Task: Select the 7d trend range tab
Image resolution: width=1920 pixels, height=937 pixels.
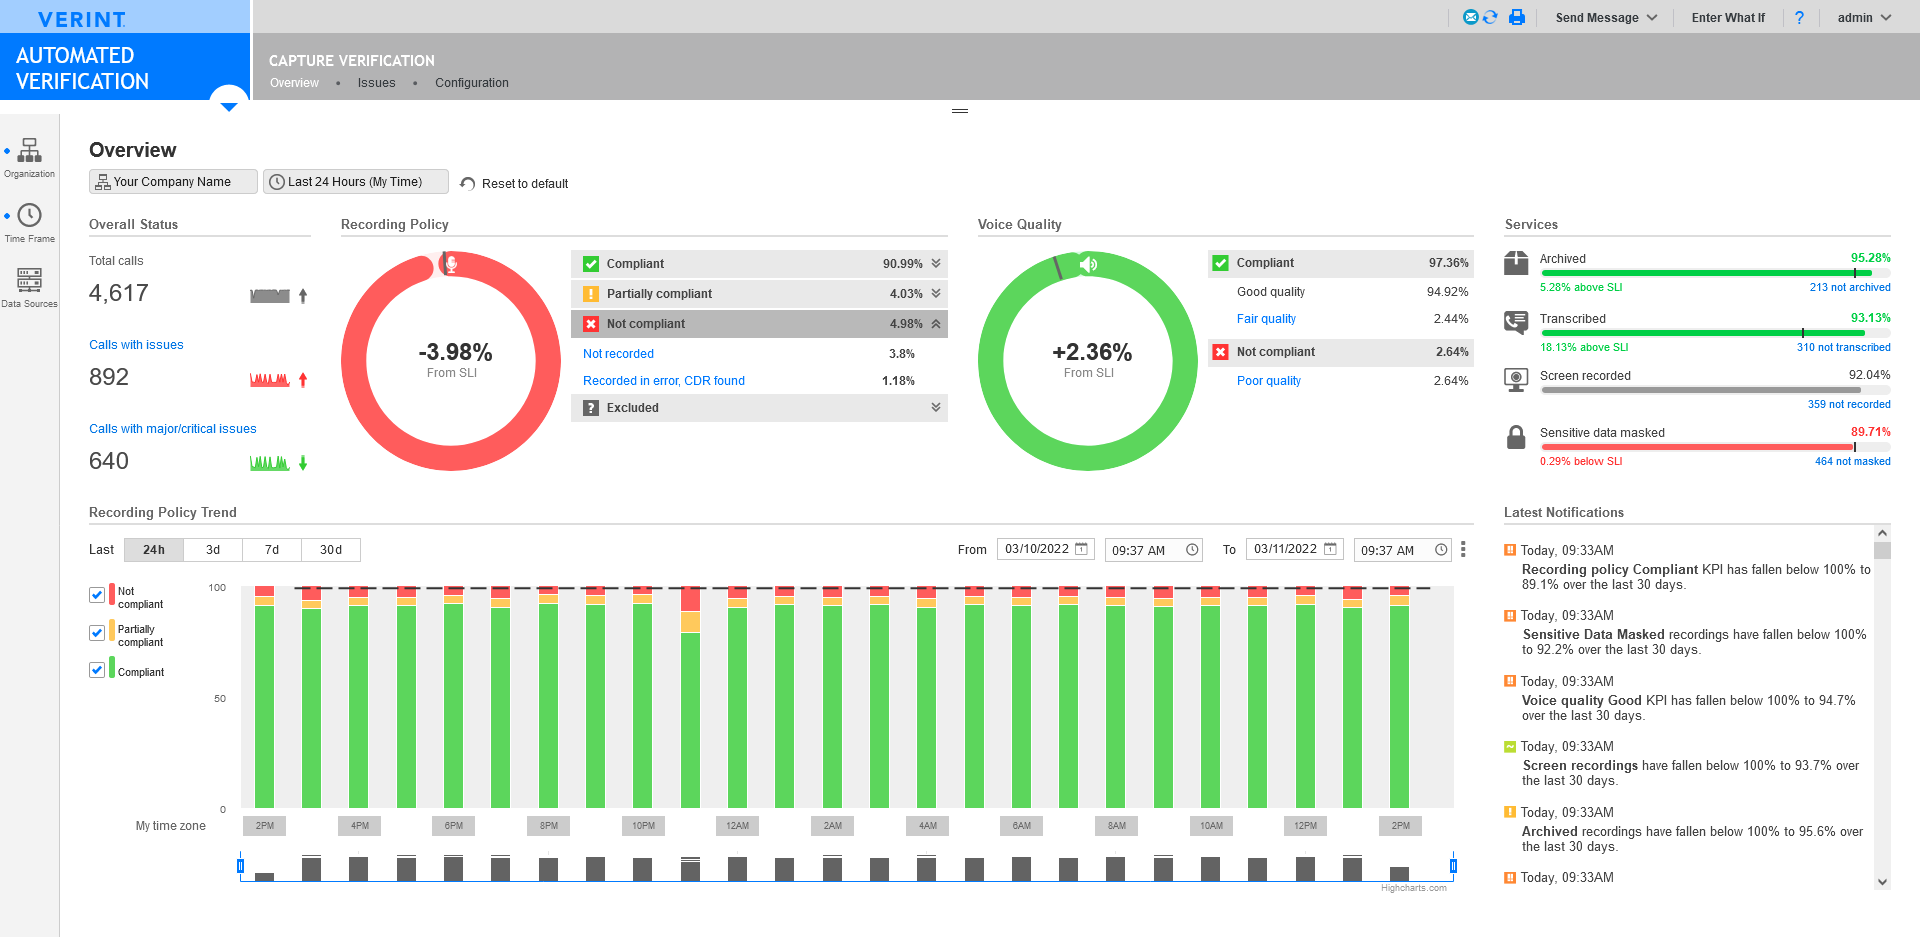Action: pos(272,550)
